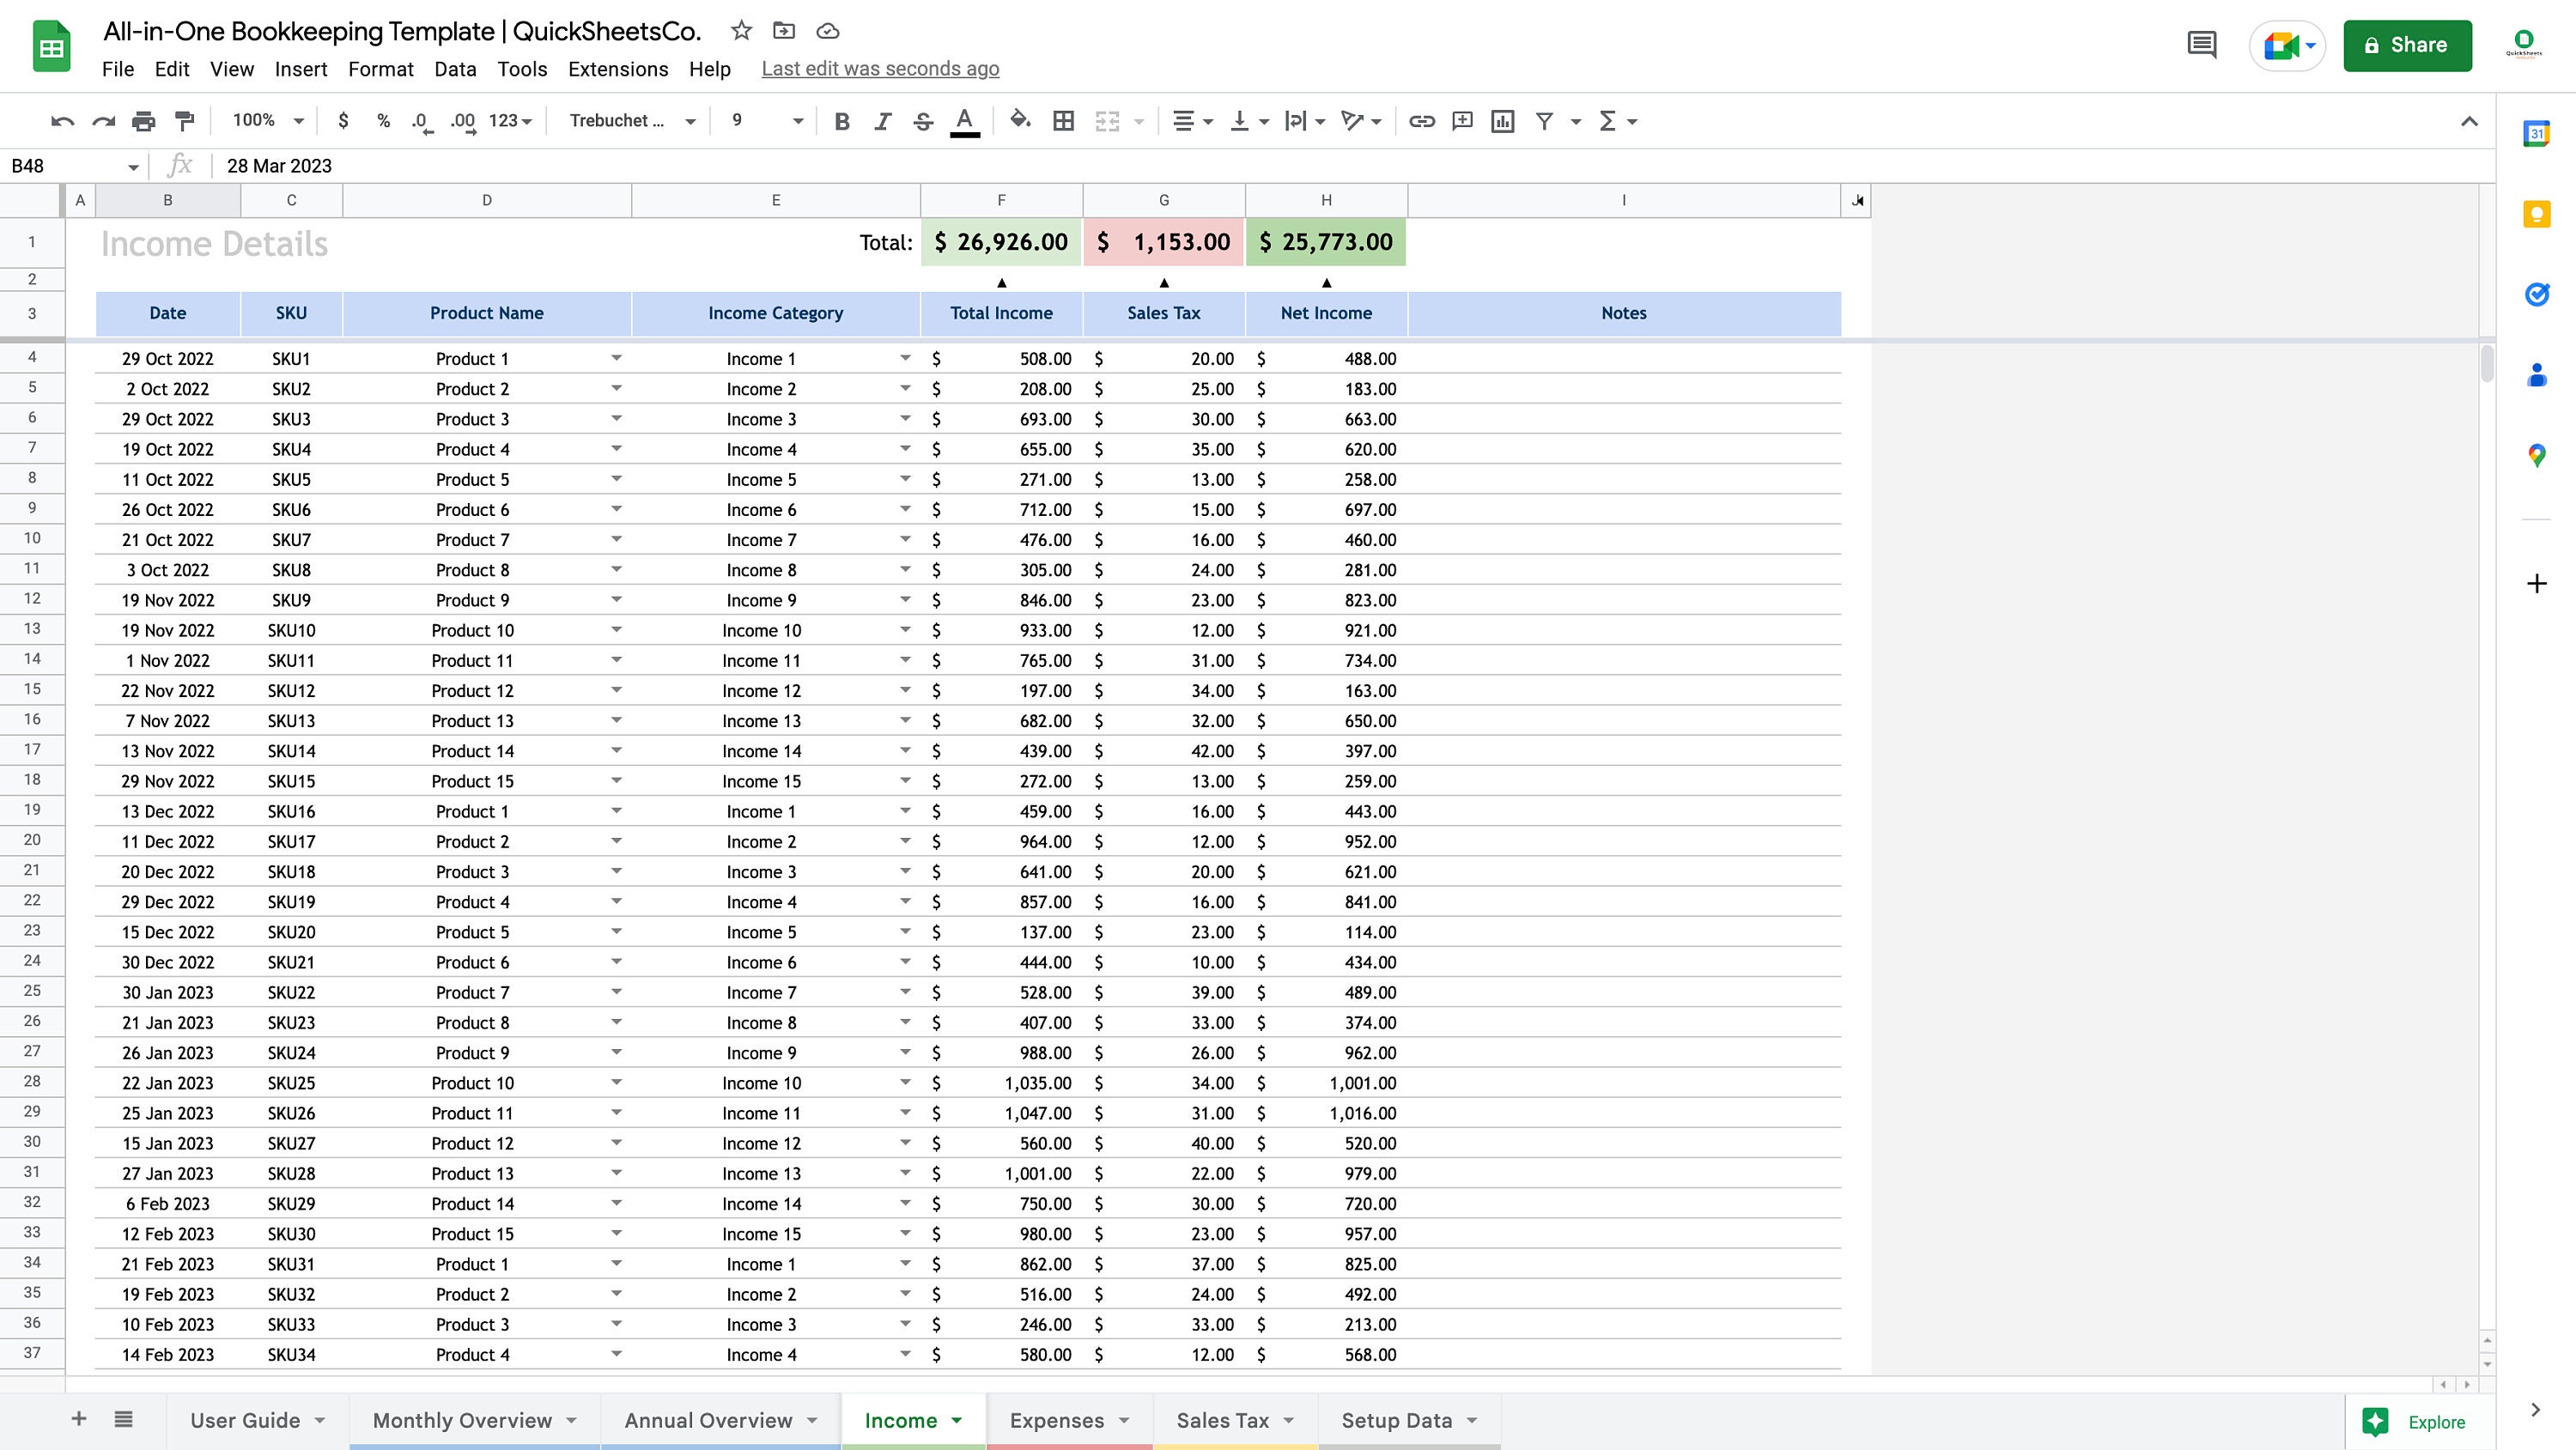Open the font size dropdown
This screenshot has width=2576, height=1450.
pyautogui.click(x=765, y=121)
